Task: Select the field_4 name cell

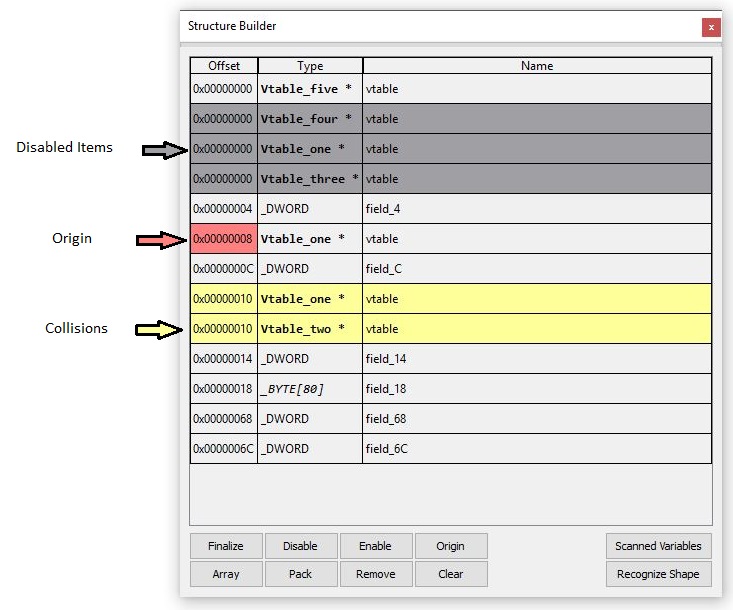Action: click(x=537, y=208)
